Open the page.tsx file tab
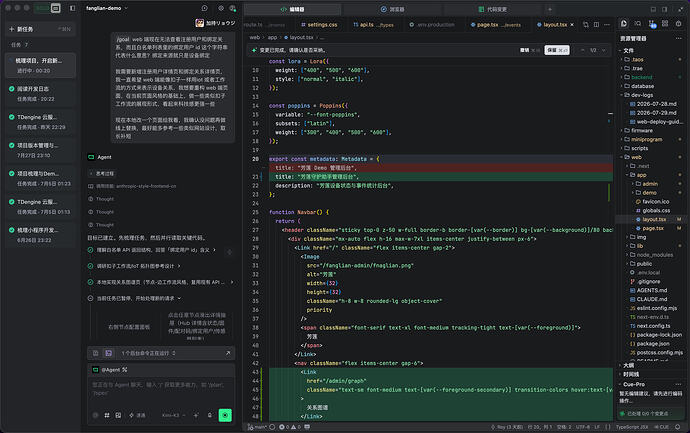Viewport: 690px width, 433px height. [x=495, y=25]
